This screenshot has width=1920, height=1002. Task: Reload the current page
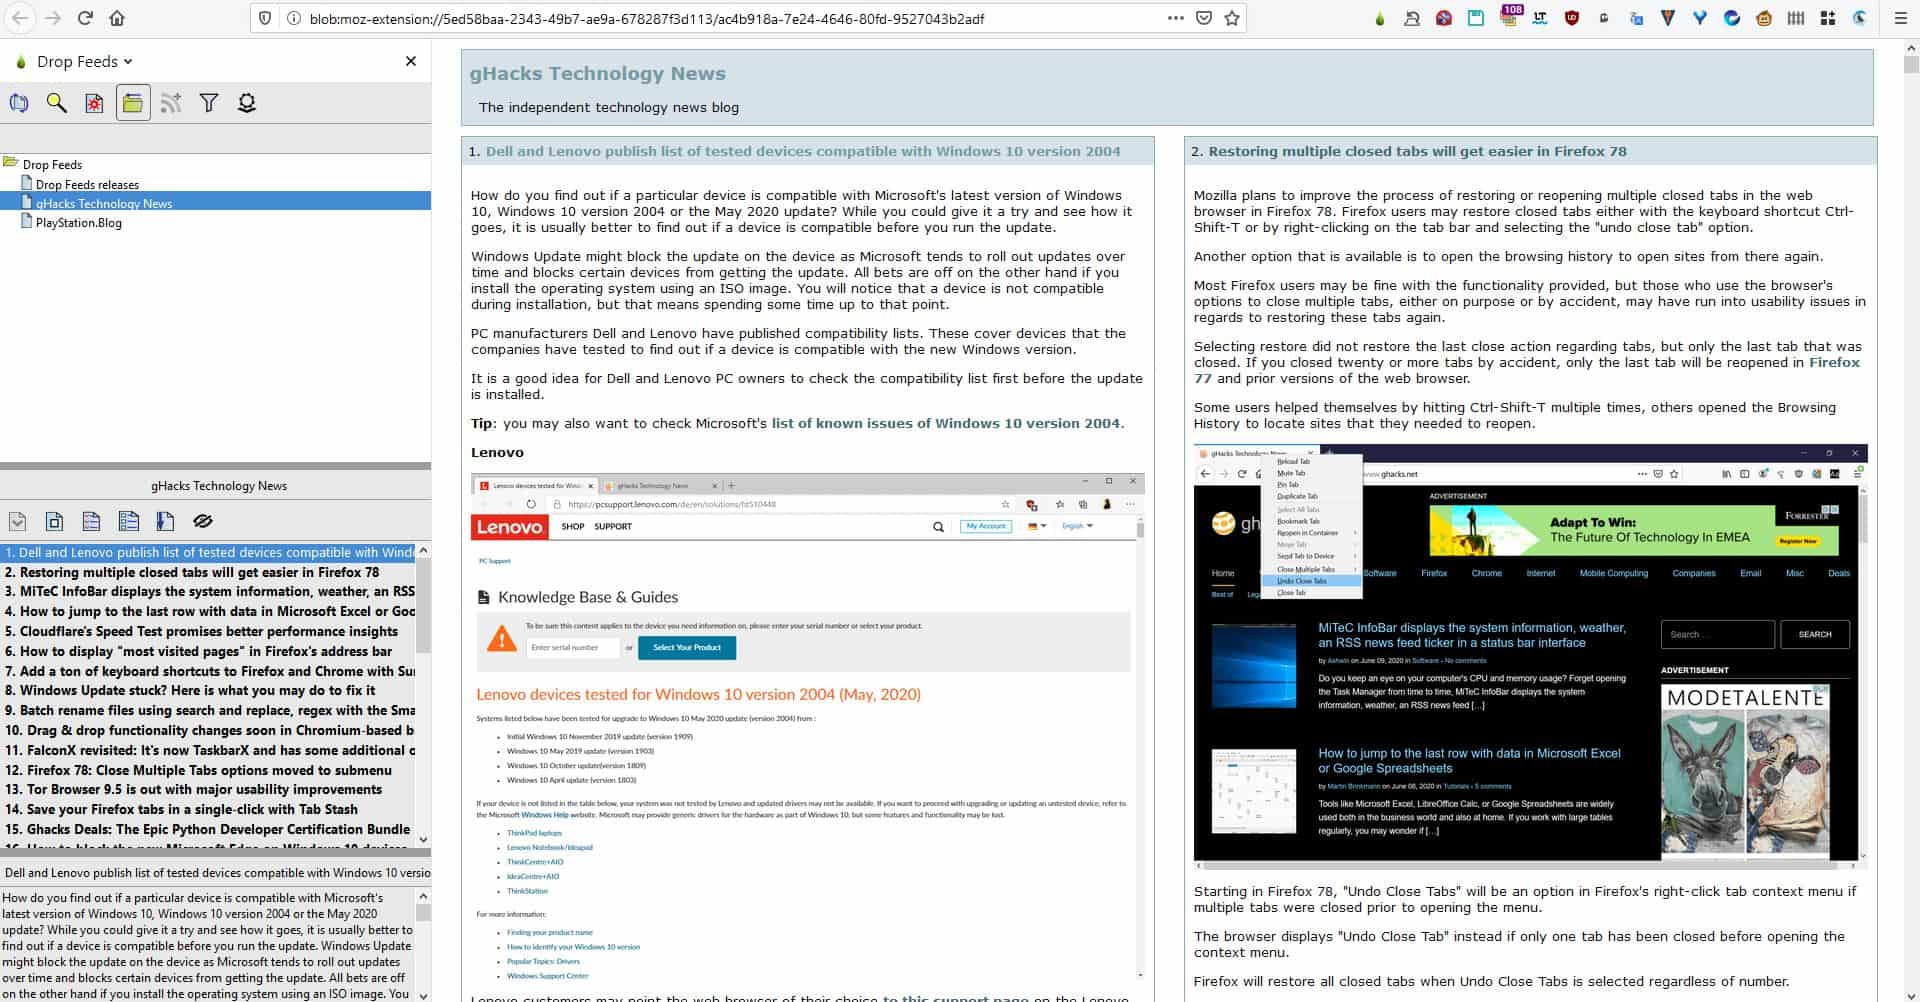point(85,18)
